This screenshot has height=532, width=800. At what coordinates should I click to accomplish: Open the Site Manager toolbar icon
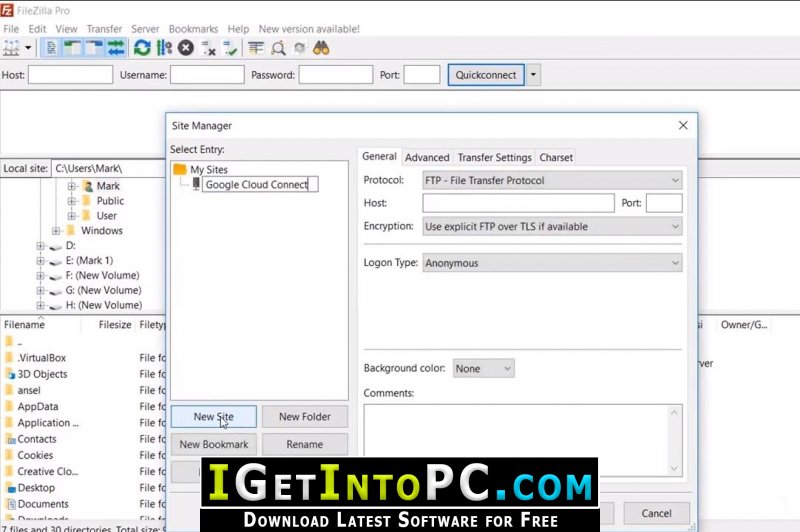[11, 48]
